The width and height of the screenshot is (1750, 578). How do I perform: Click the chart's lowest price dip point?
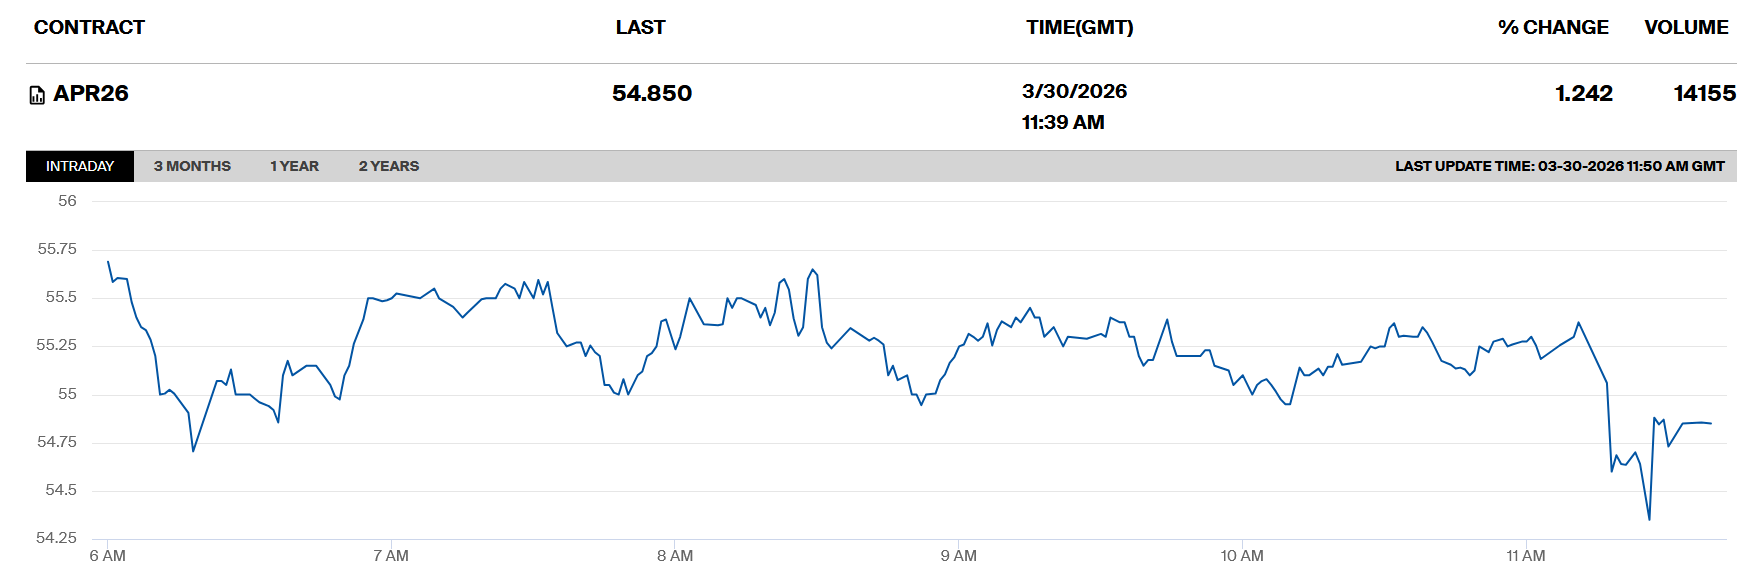(1649, 519)
